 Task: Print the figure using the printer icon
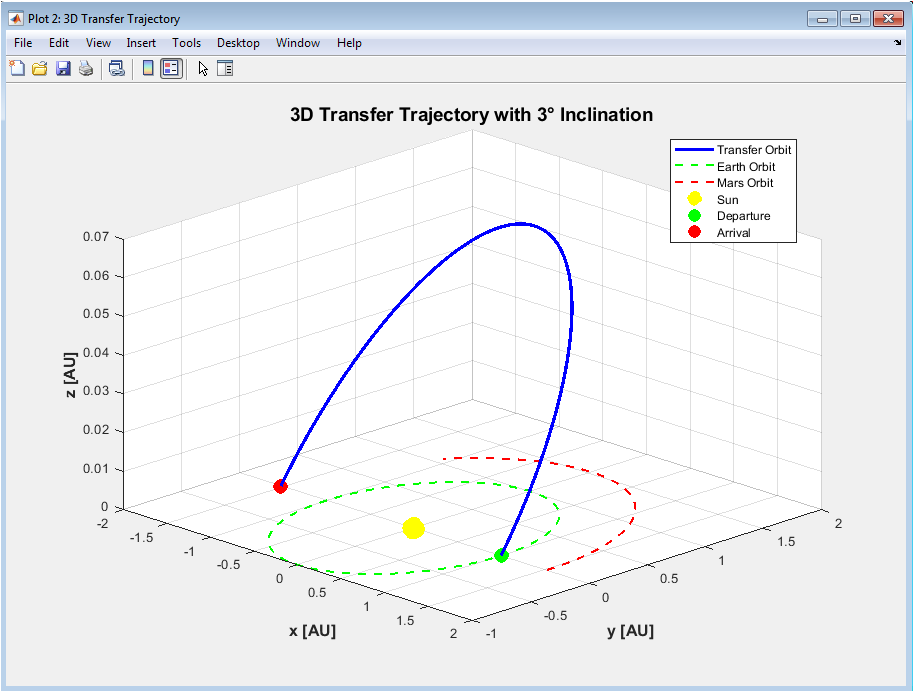click(x=86, y=68)
